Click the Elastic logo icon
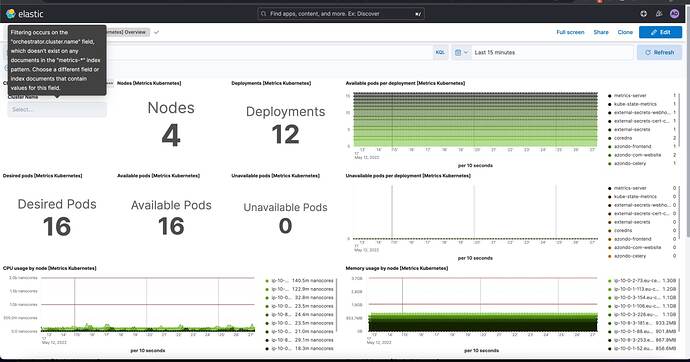Screen dimensions: 690x362 11,14
